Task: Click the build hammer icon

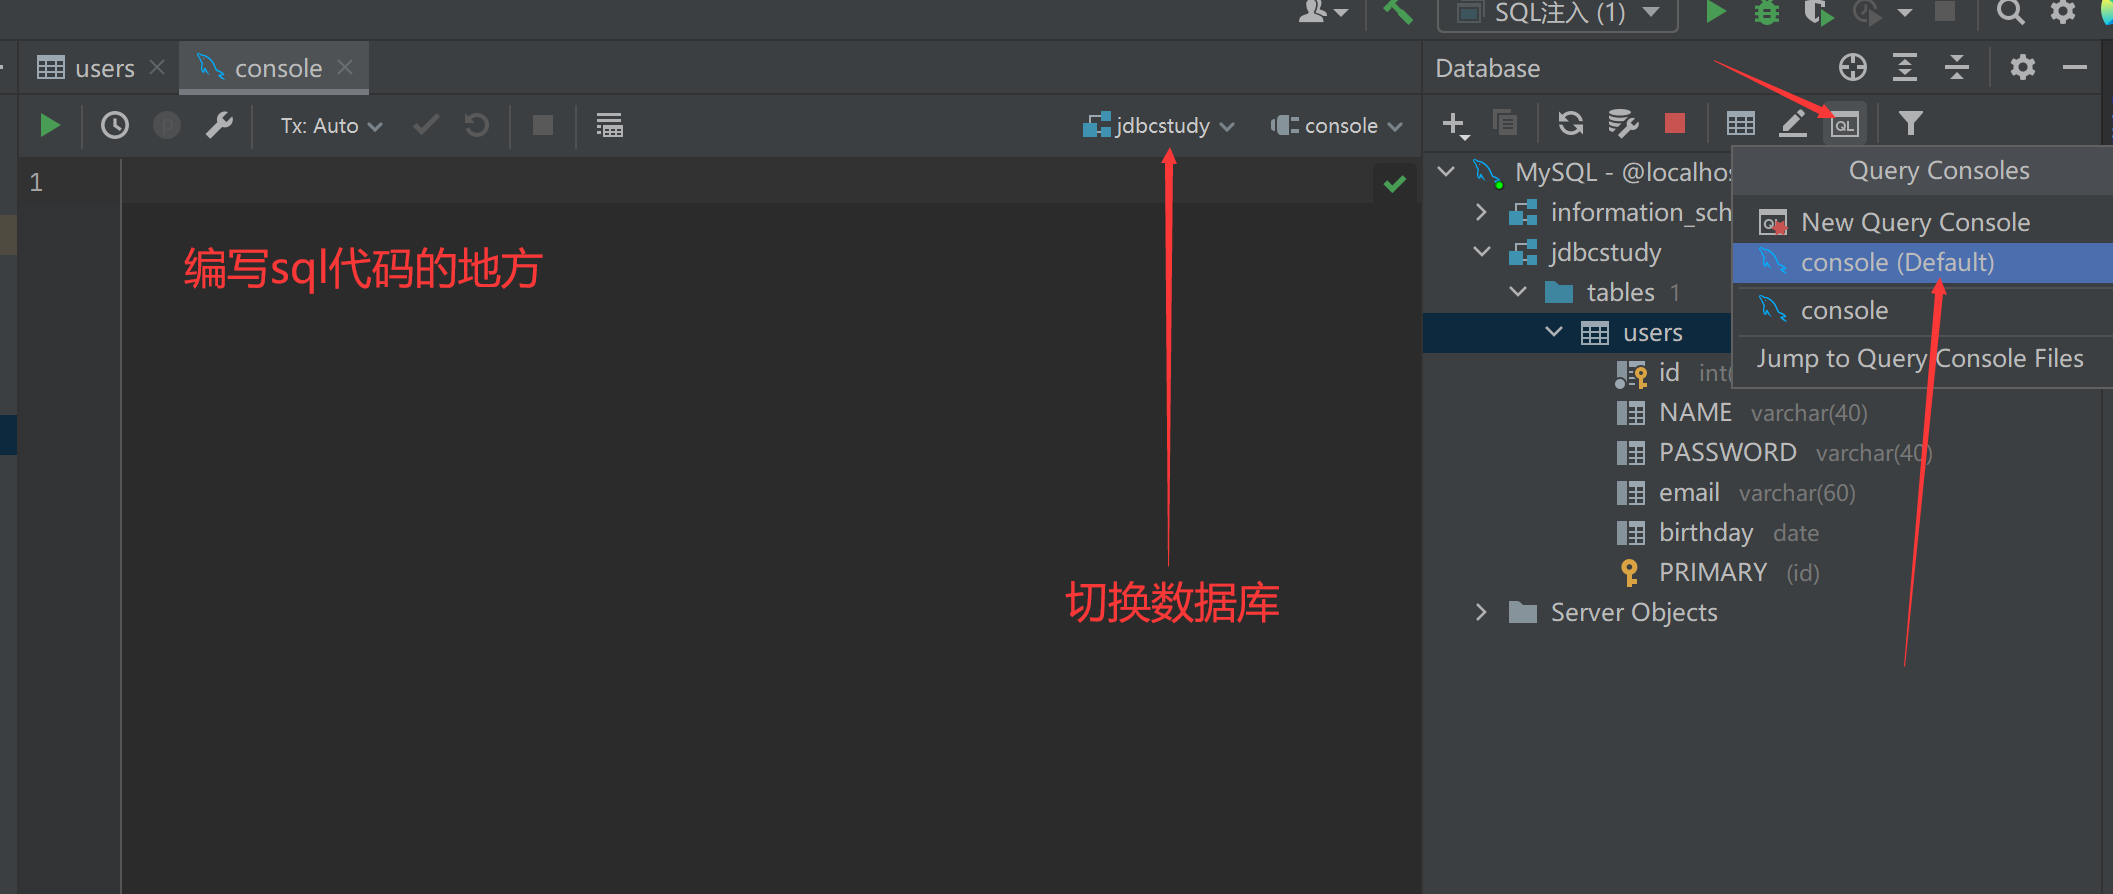Action: (x=1397, y=12)
